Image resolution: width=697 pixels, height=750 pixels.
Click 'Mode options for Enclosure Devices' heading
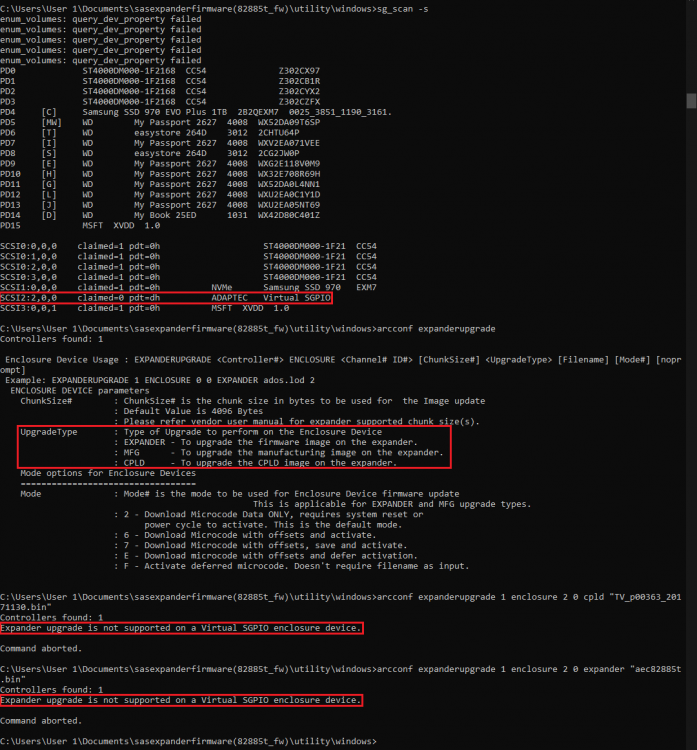point(108,473)
